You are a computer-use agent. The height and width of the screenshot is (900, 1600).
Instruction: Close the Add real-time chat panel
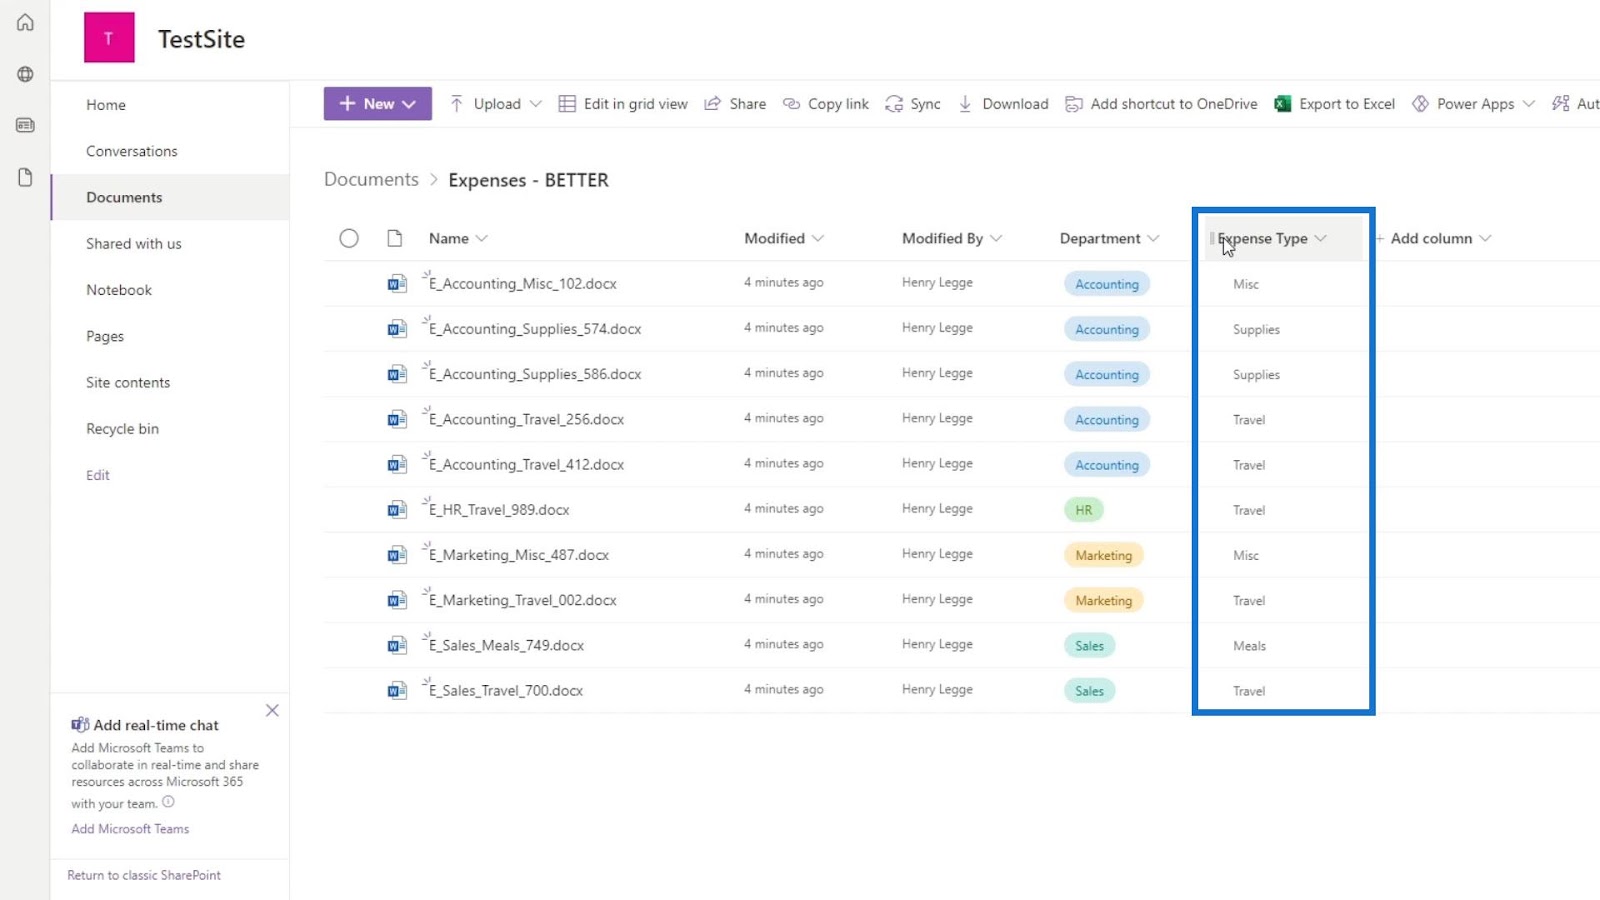tap(272, 711)
